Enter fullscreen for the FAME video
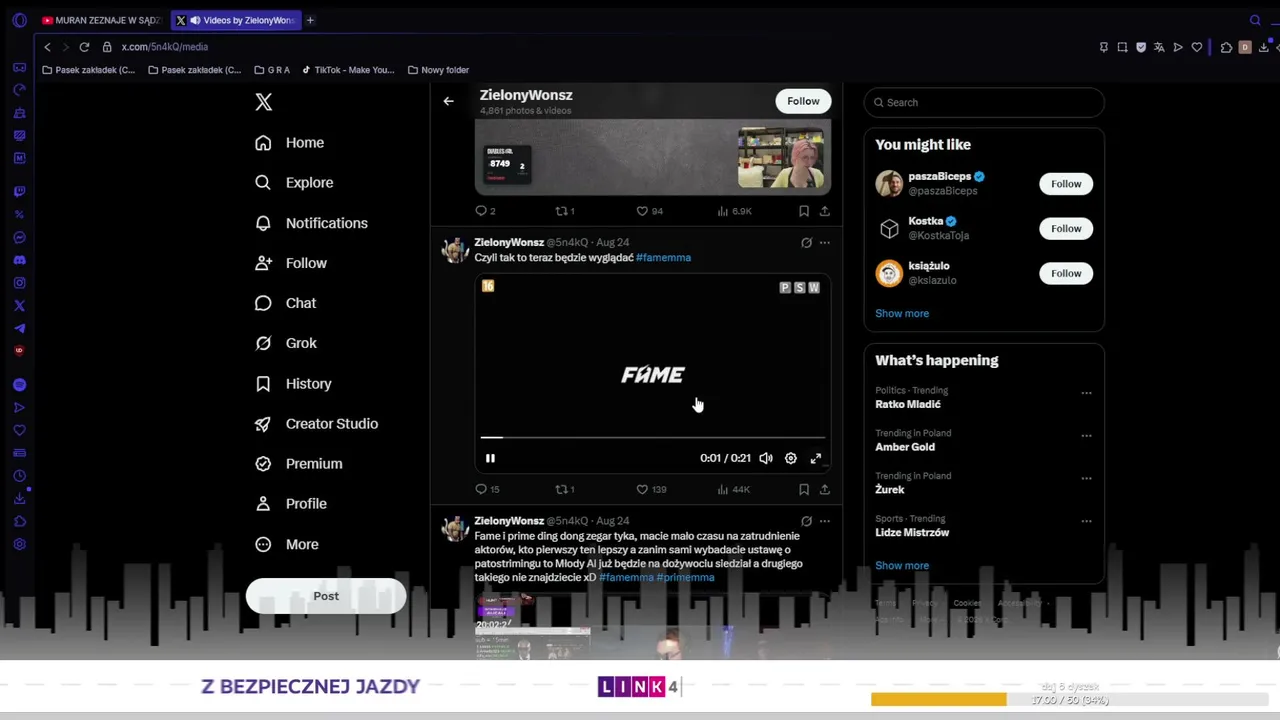The image size is (1280, 720). click(816, 458)
